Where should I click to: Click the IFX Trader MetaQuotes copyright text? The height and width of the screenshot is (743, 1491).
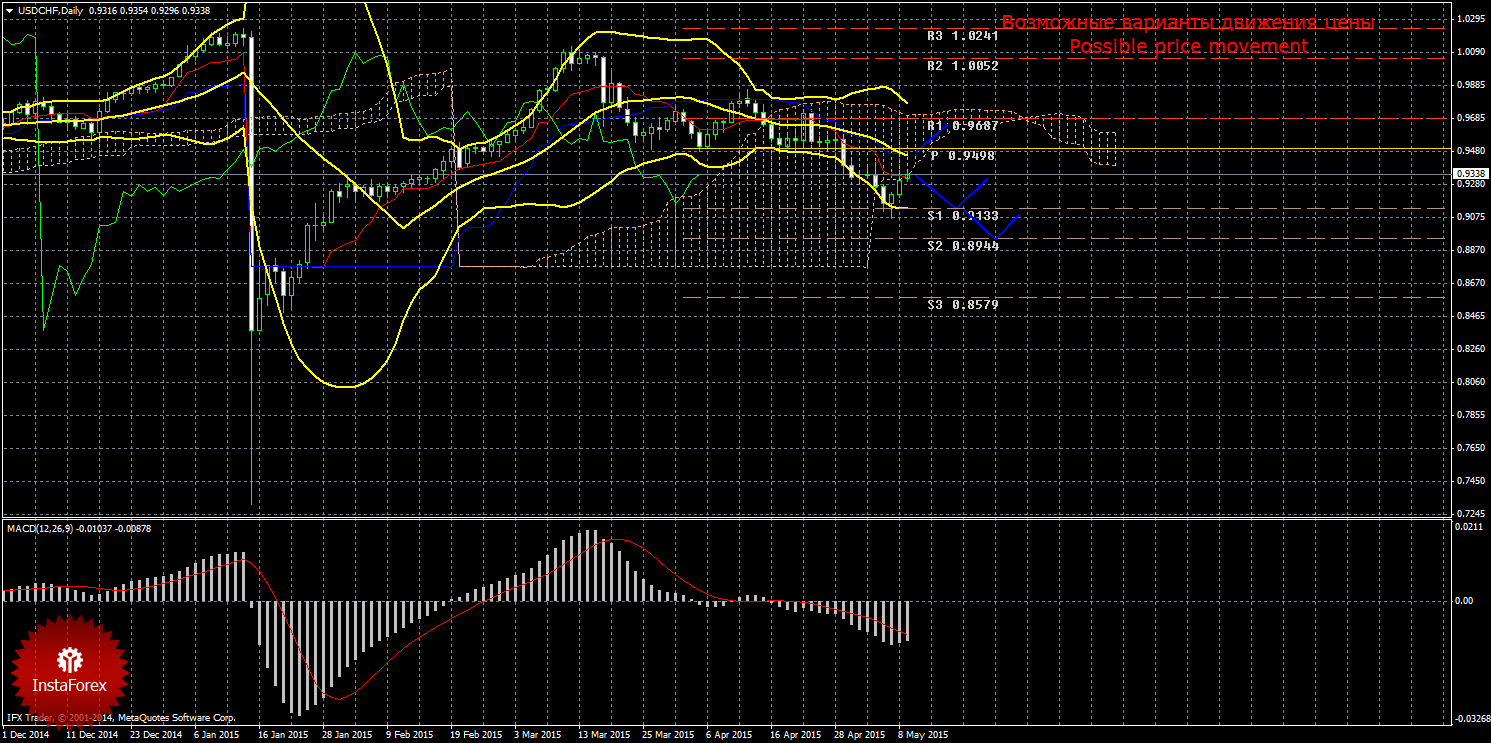pyautogui.click(x=120, y=717)
